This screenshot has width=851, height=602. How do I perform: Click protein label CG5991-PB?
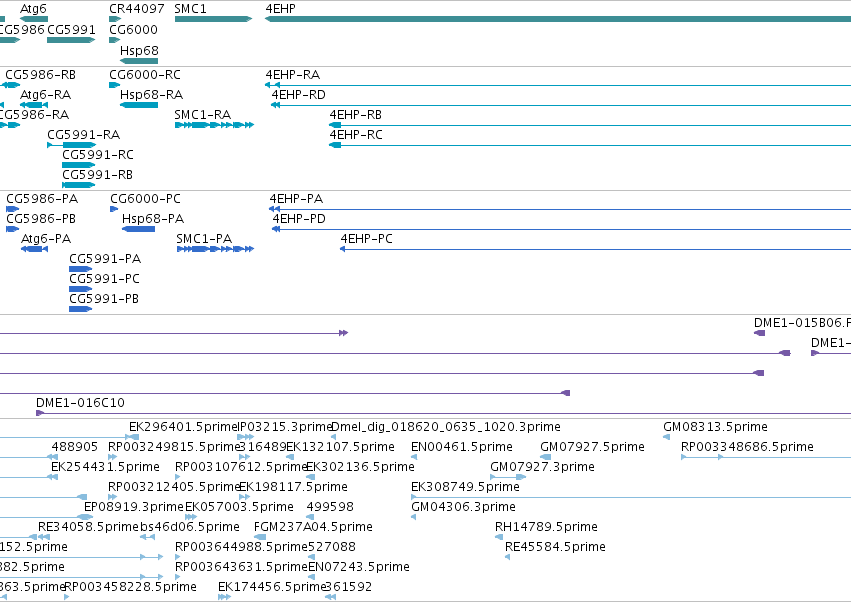(x=104, y=299)
